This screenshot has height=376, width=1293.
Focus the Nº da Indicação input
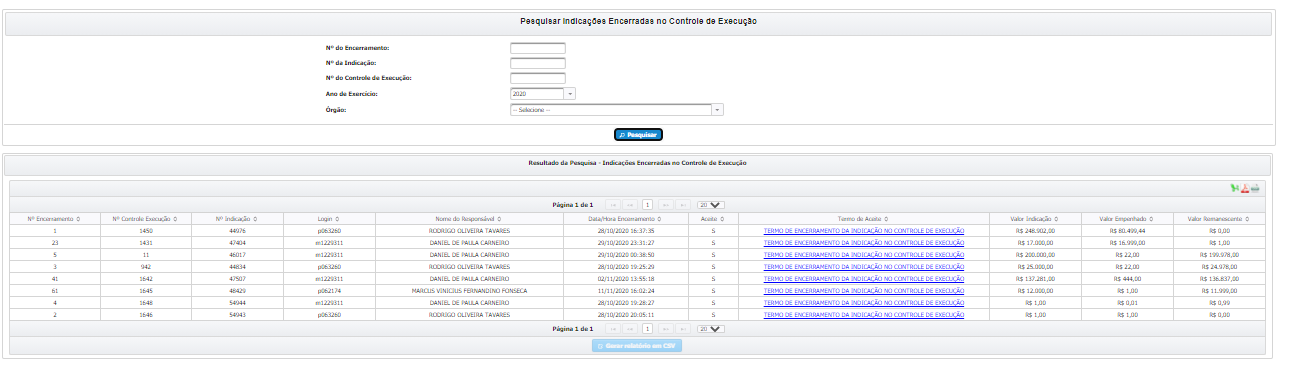point(538,63)
